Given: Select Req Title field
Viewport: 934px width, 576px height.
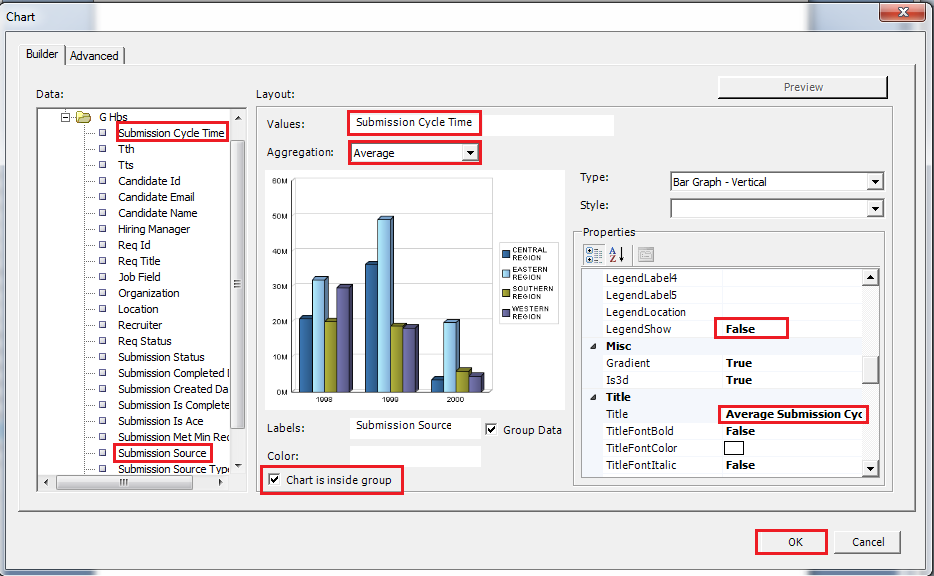Looking at the screenshot, I should [139, 261].
